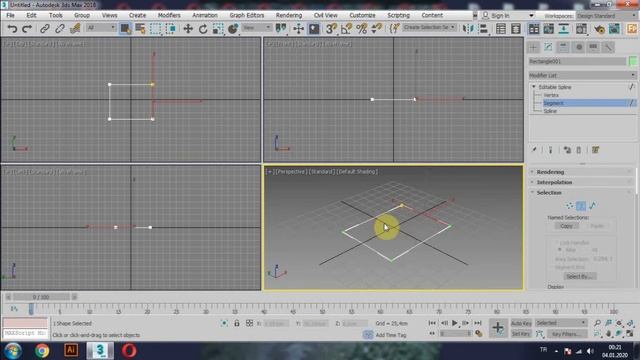Activate the Select and Rotate tool
The height and width of the screenshot is (360, 640).
point(203,29)
